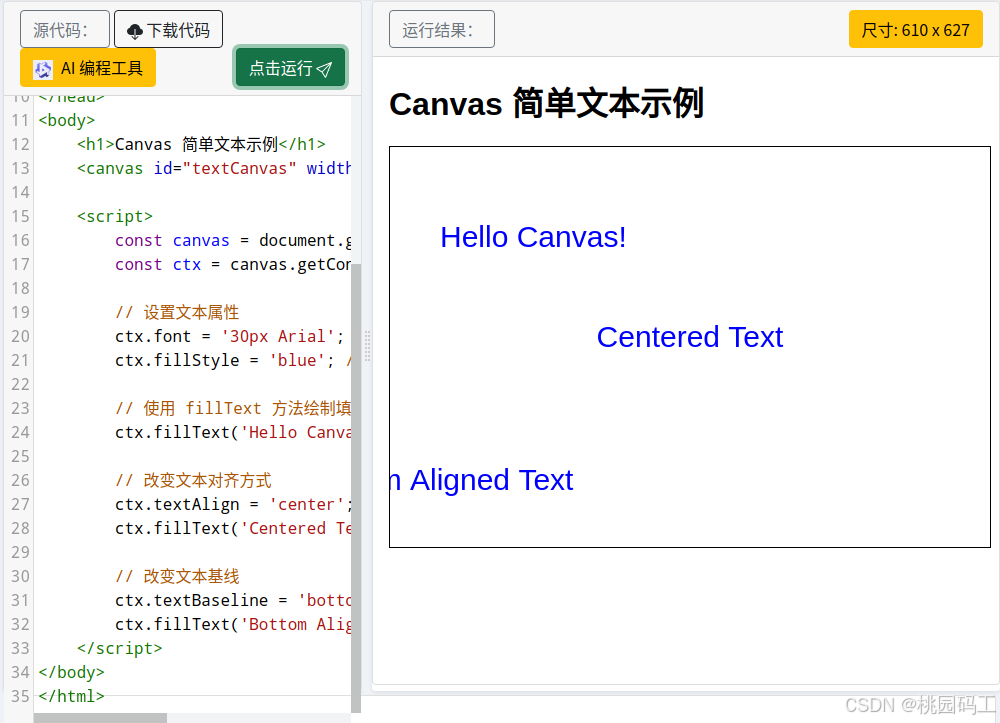
Task: Click the 'const canvas' code line
Action: point(233,240)
